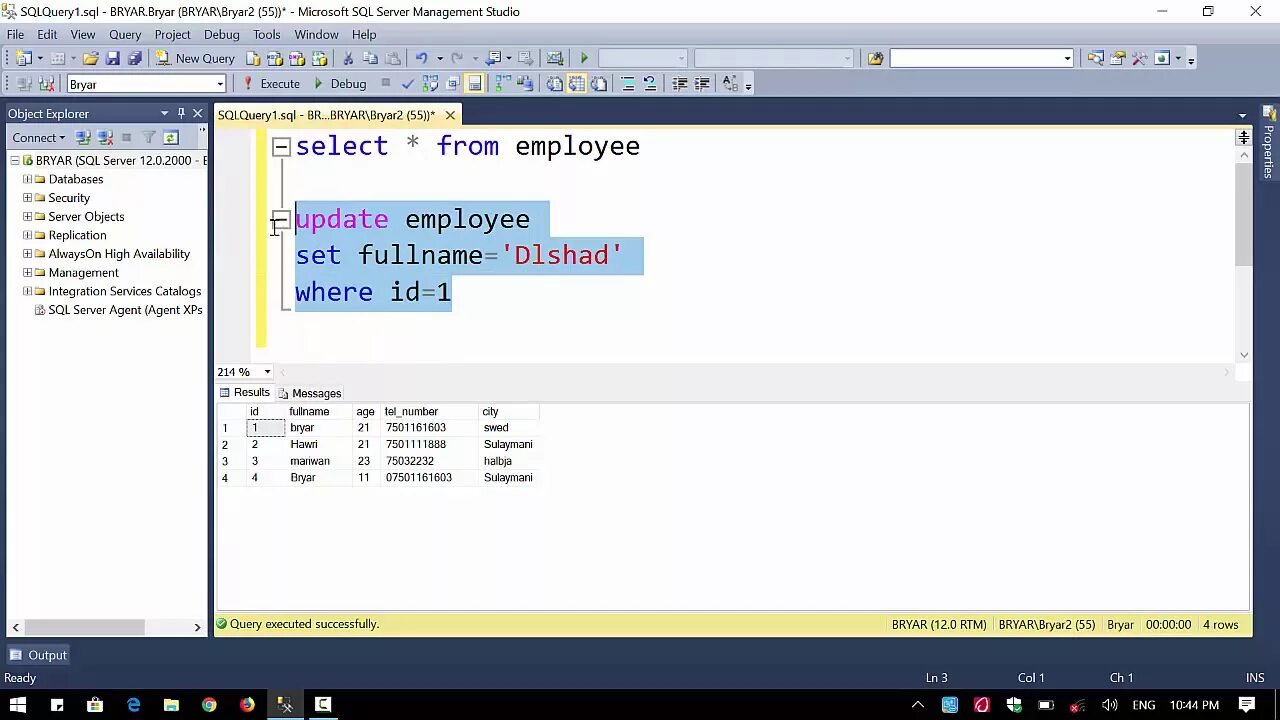1280x720 pixels.
Task: Click the editor vertical scrollbar thumb
Action: click(1243, 215)
